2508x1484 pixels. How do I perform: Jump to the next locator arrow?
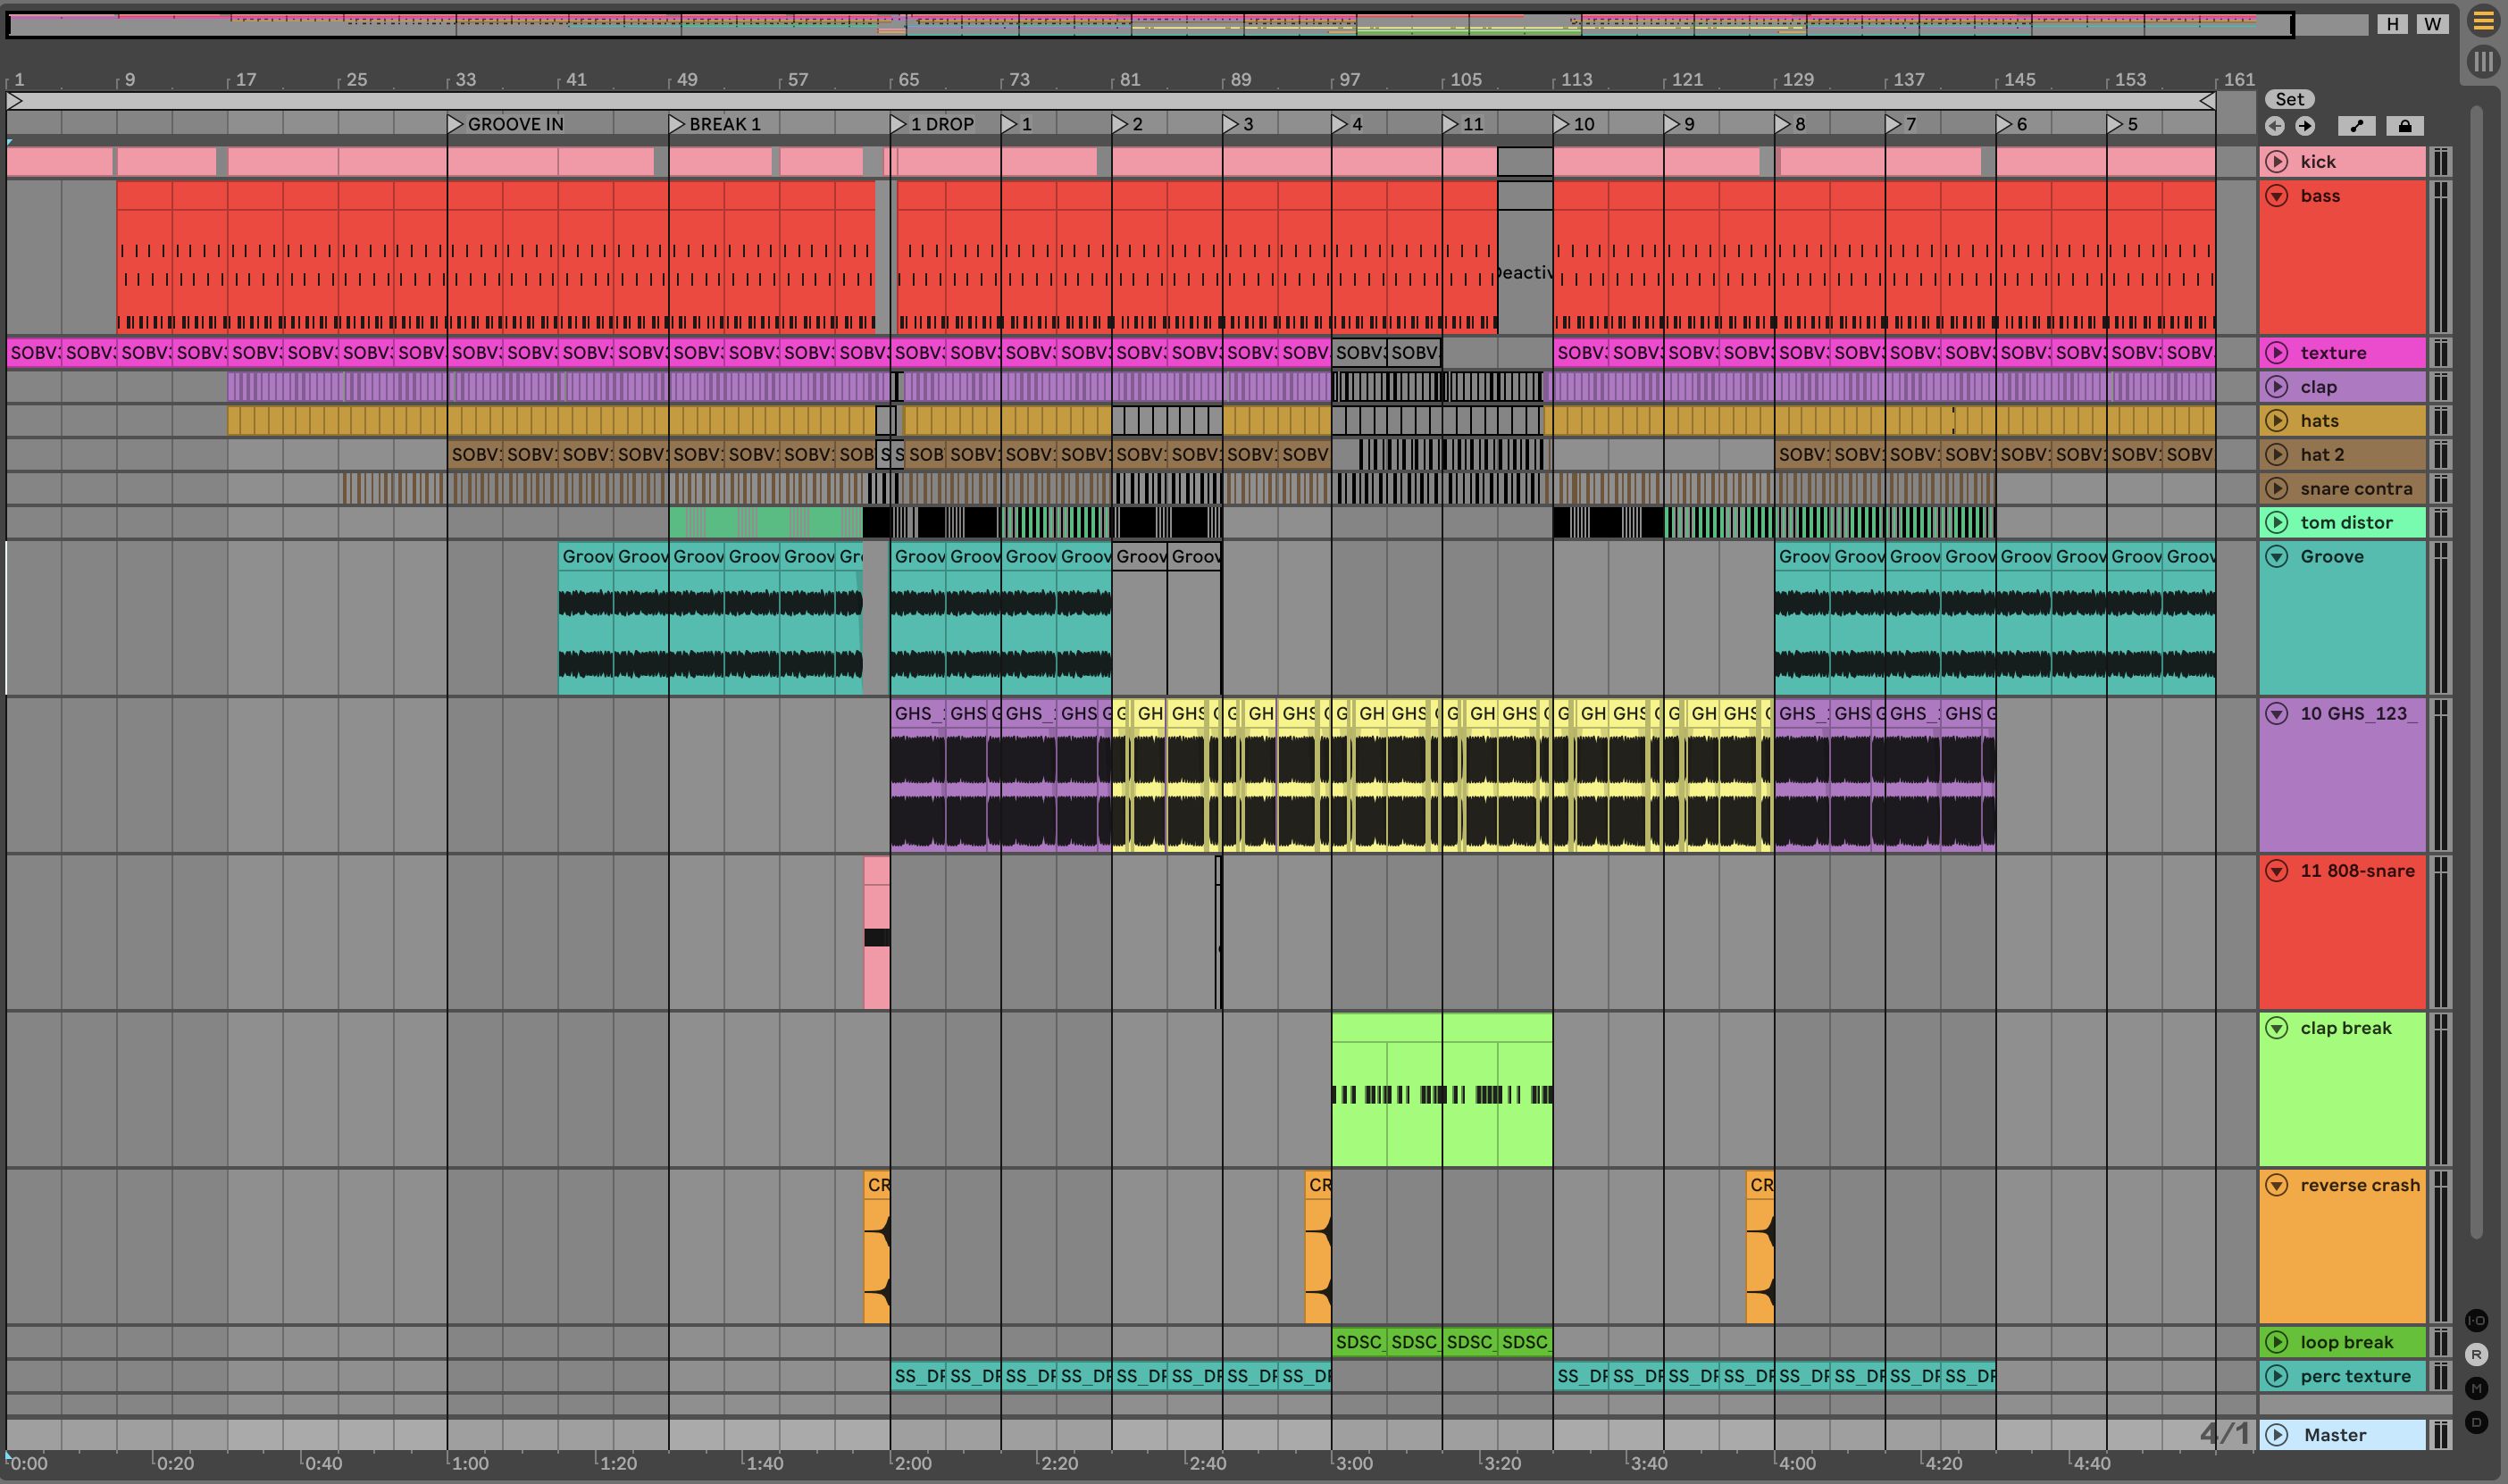coord(2304,126)
